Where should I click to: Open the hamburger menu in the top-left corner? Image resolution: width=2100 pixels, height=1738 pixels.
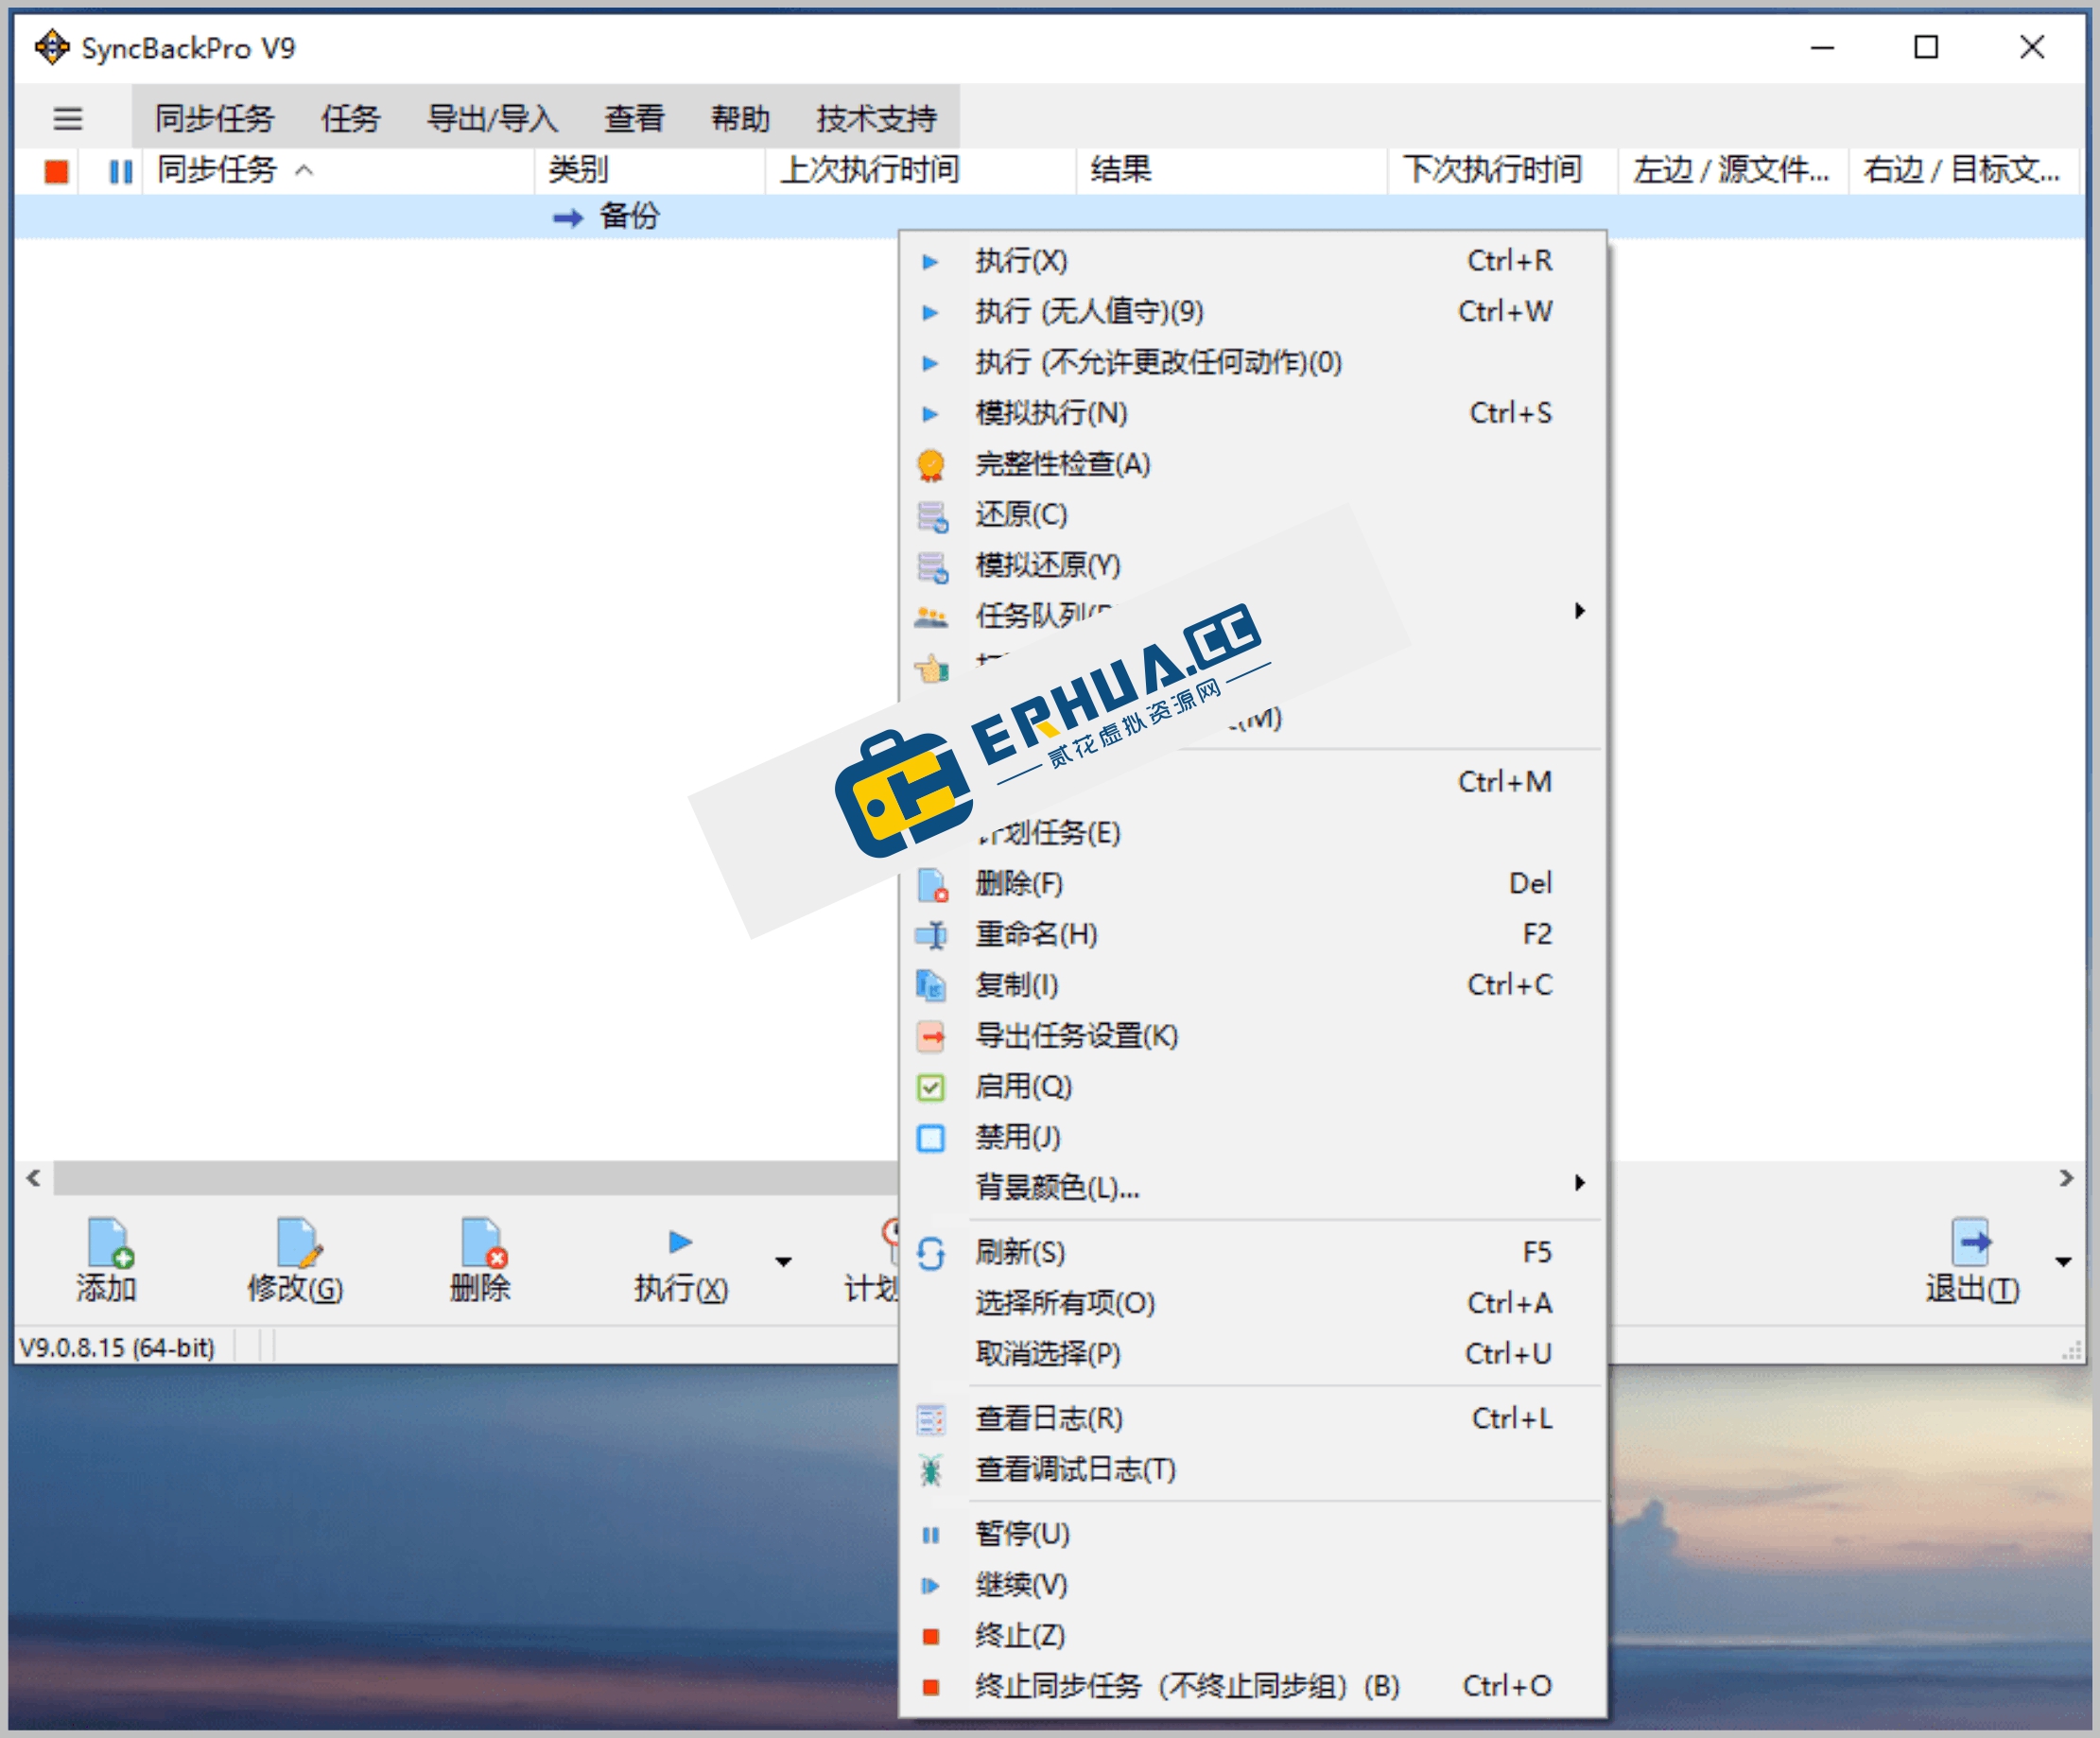click(68, 118)
